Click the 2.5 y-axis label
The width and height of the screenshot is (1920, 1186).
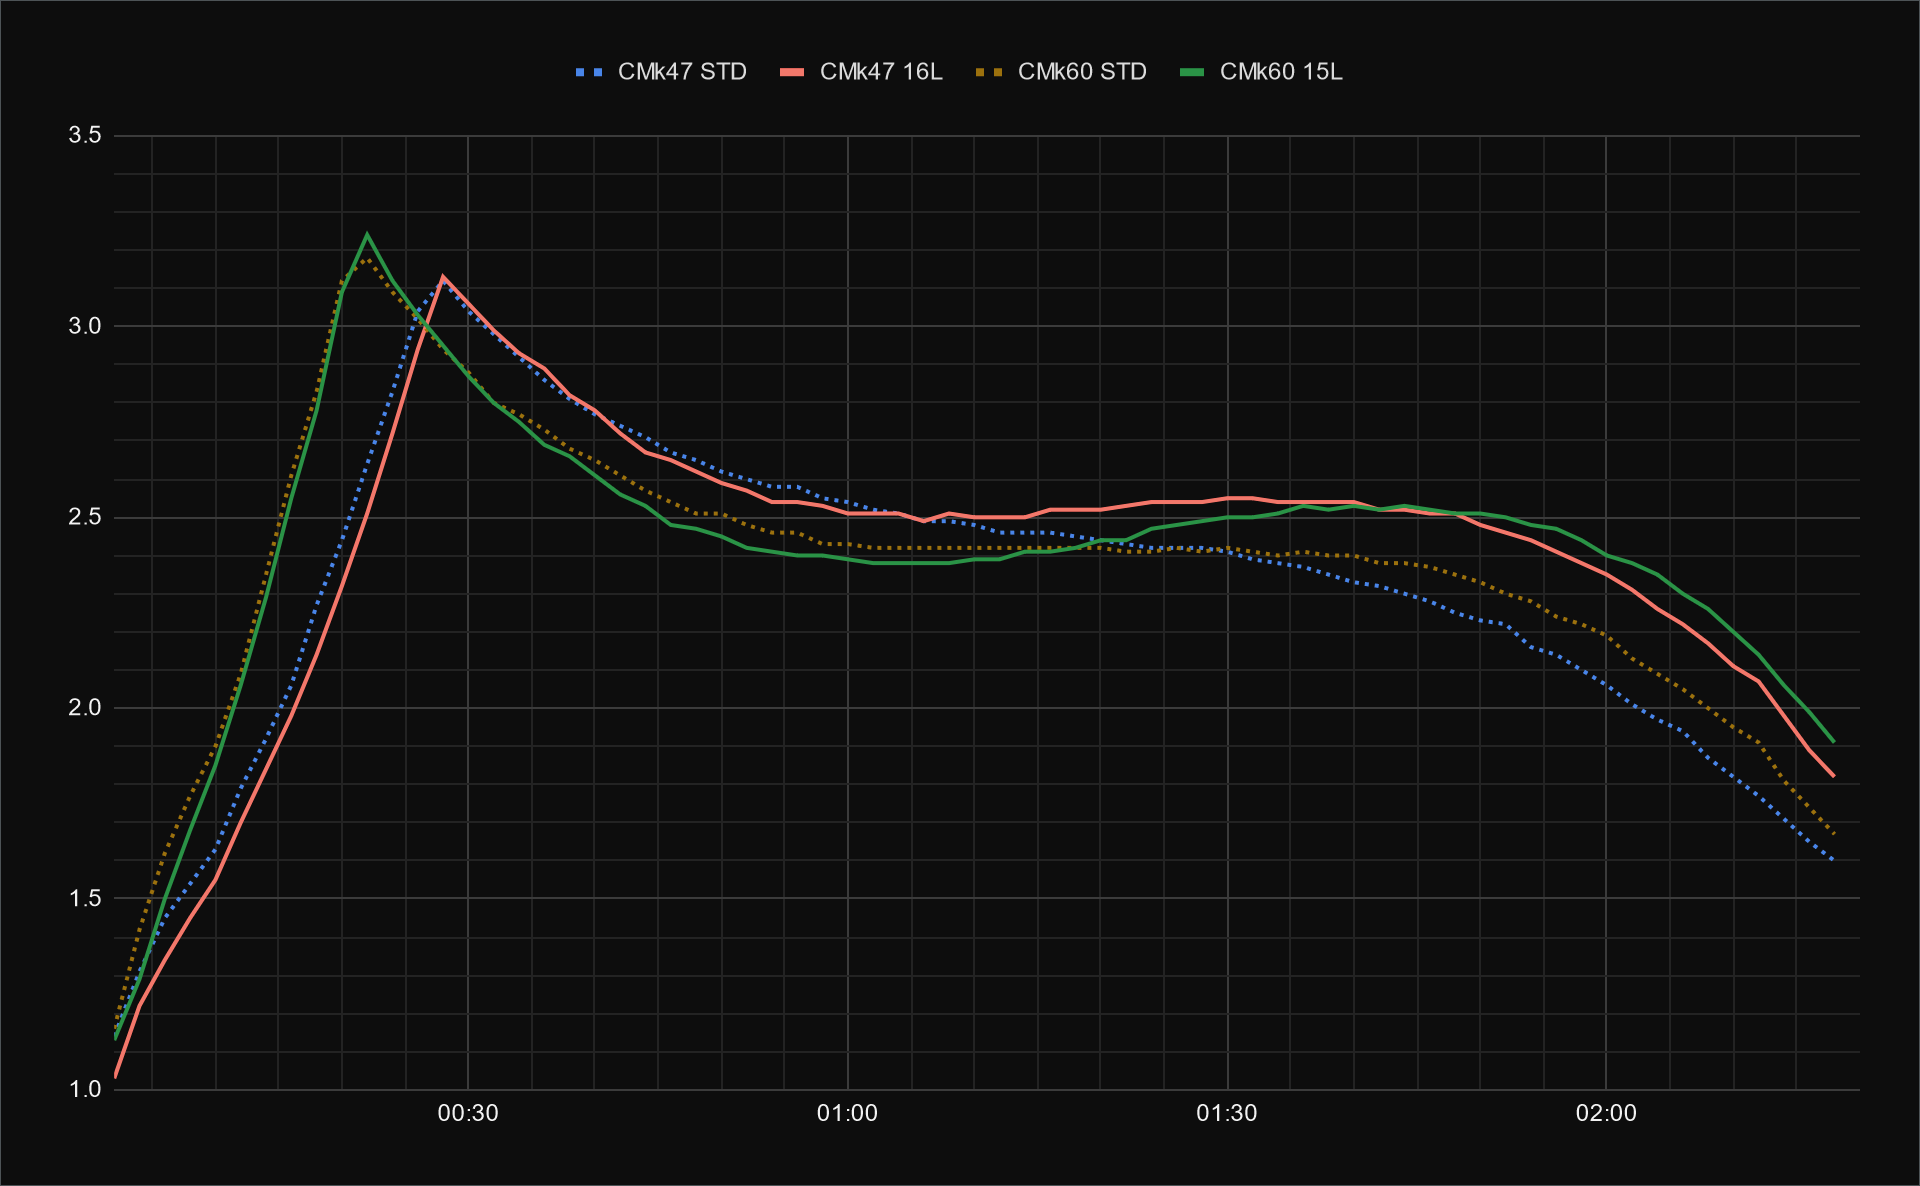coord(85,517)
